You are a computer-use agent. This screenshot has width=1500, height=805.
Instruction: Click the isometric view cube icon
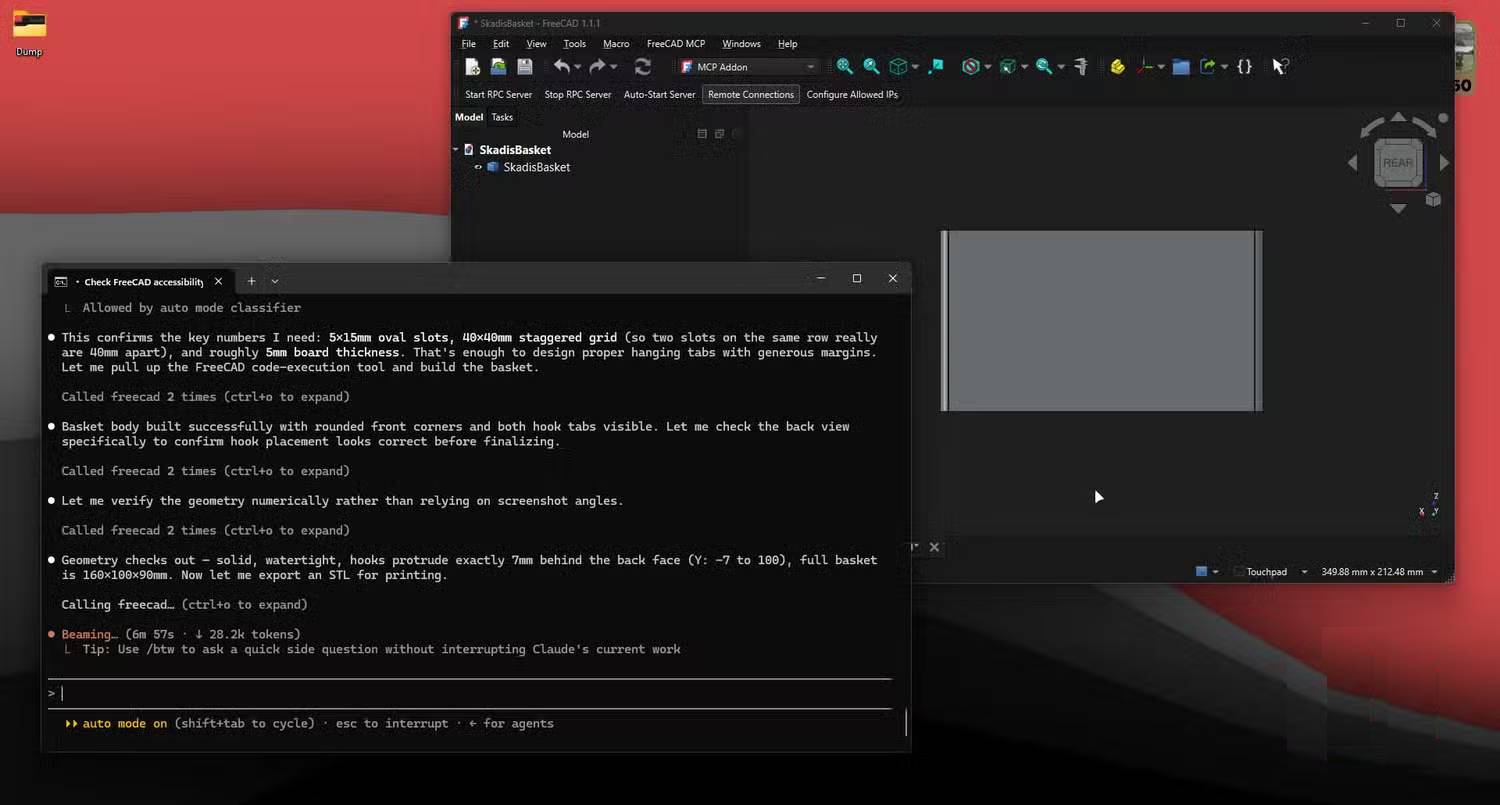[898, 66]
